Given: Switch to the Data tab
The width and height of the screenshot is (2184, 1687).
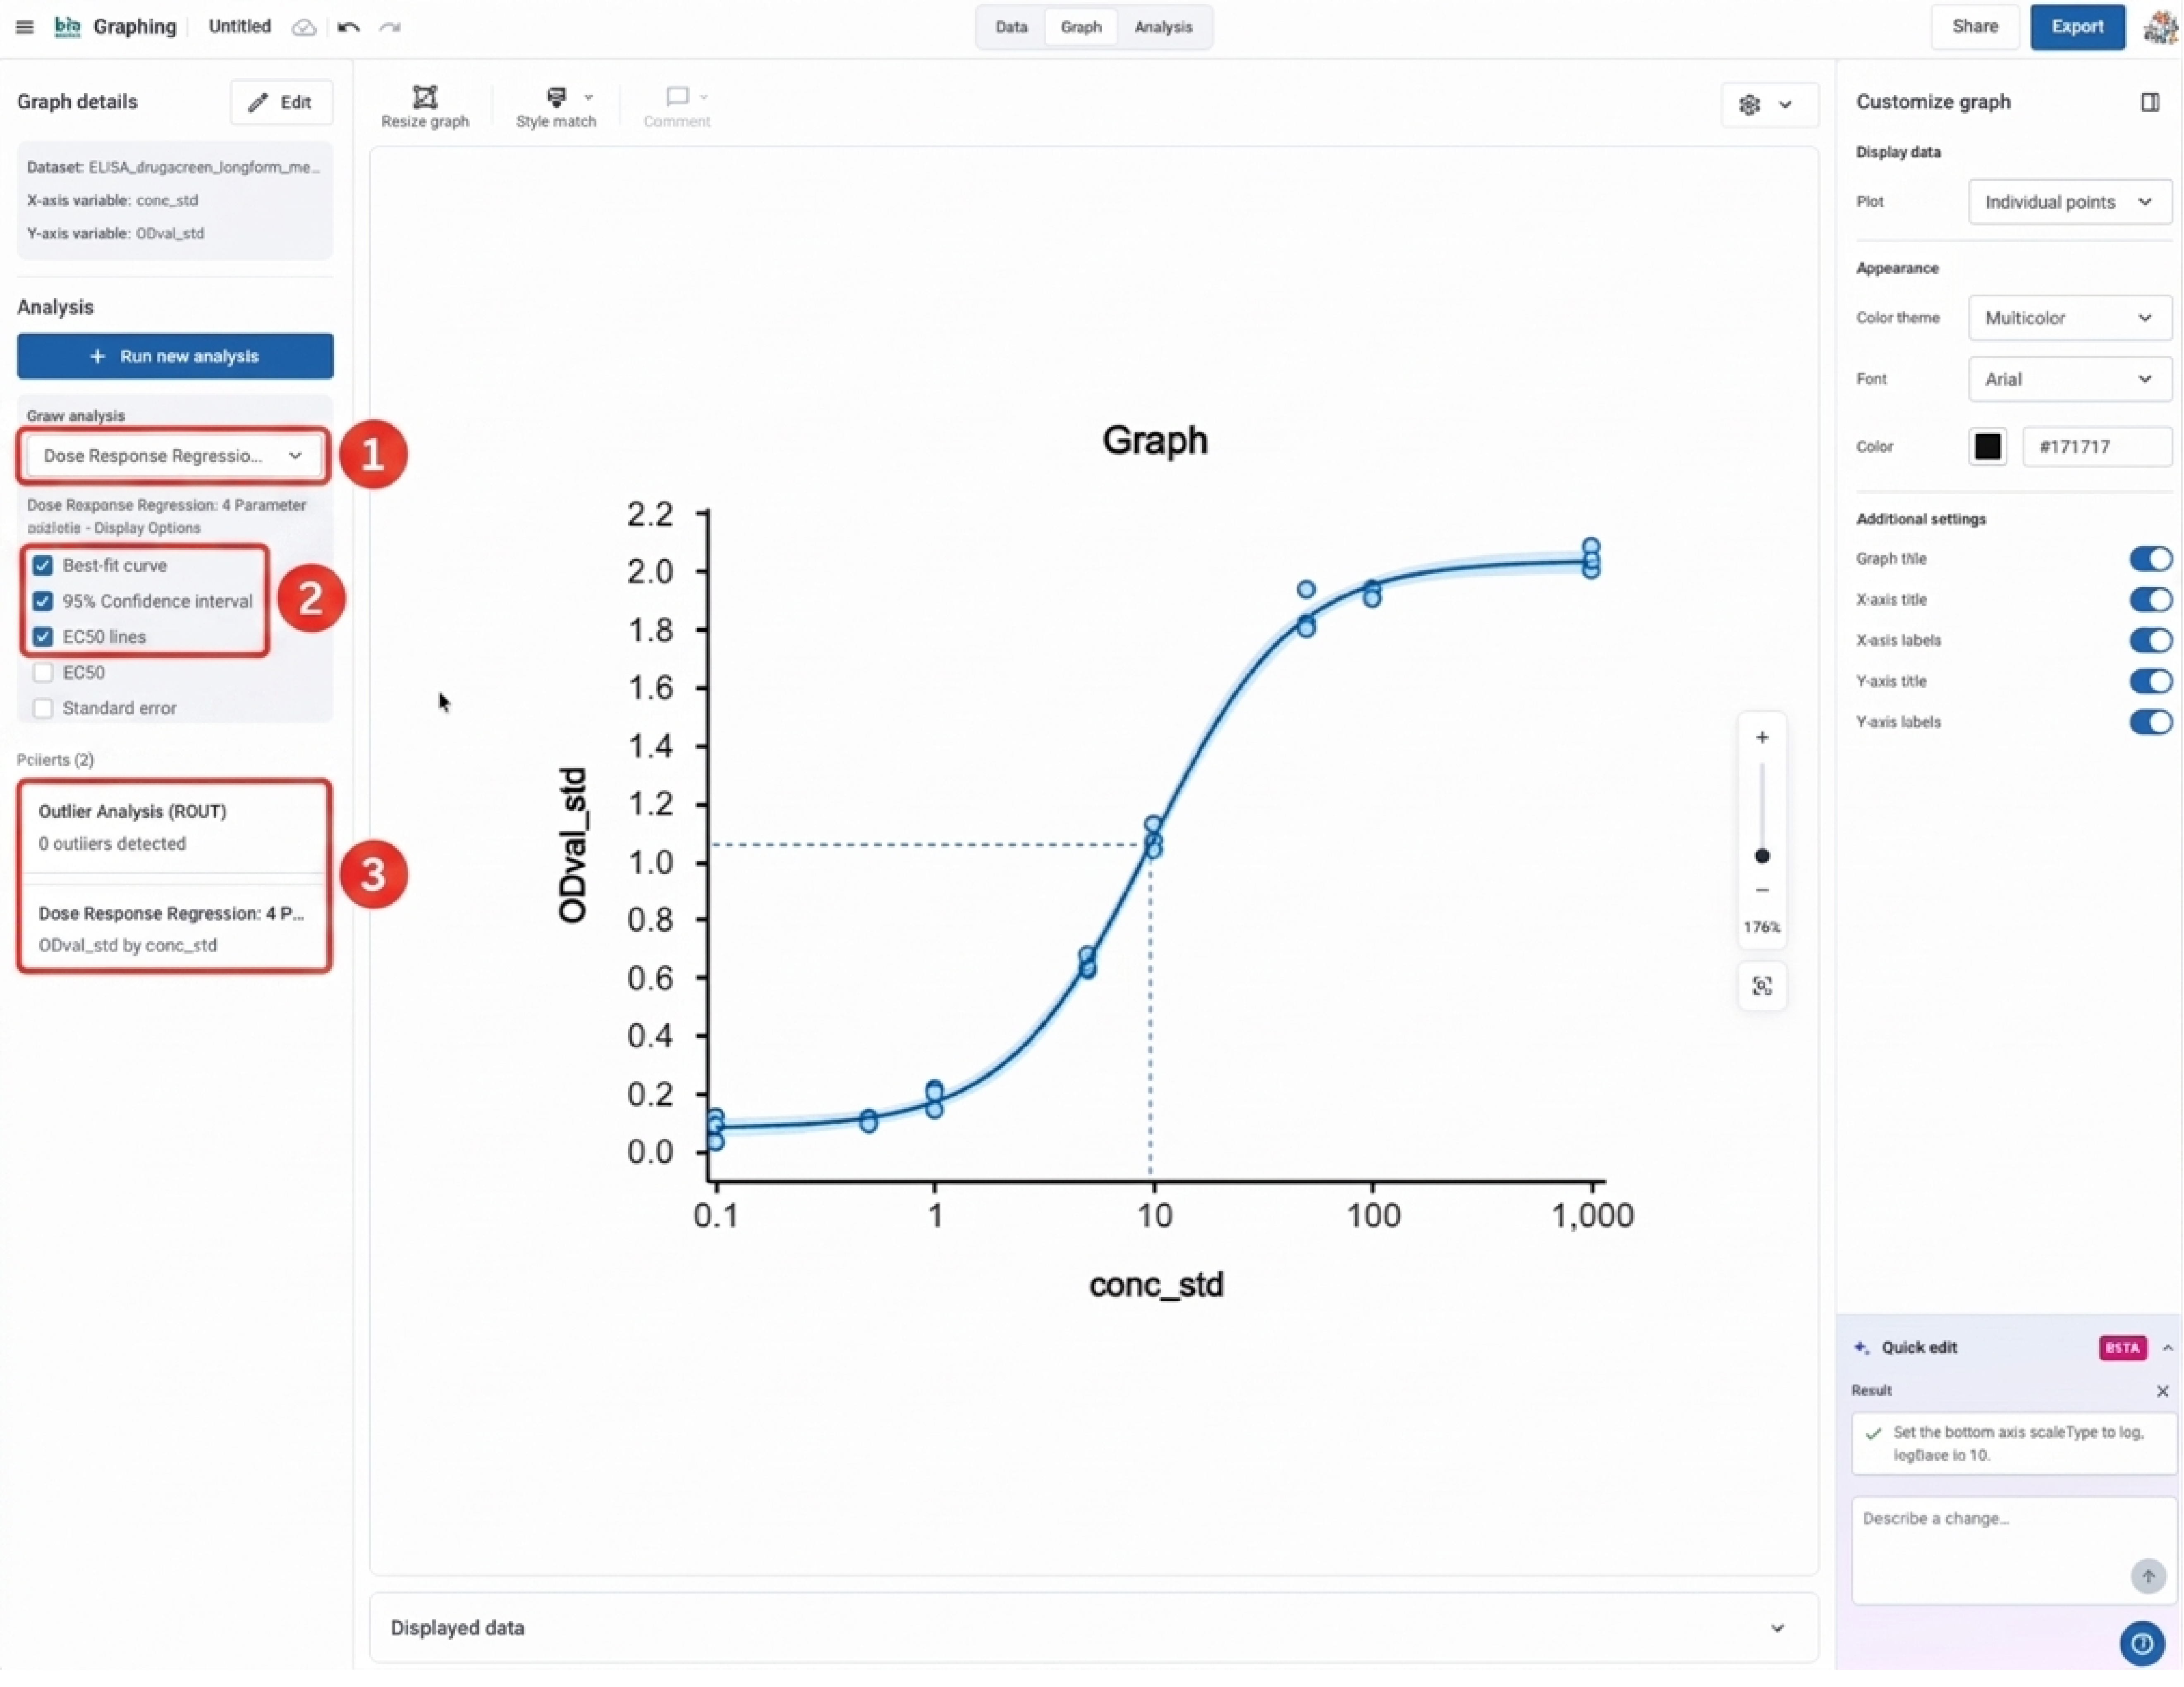Looking at the screenshot, I should [x=1012, y=27].
